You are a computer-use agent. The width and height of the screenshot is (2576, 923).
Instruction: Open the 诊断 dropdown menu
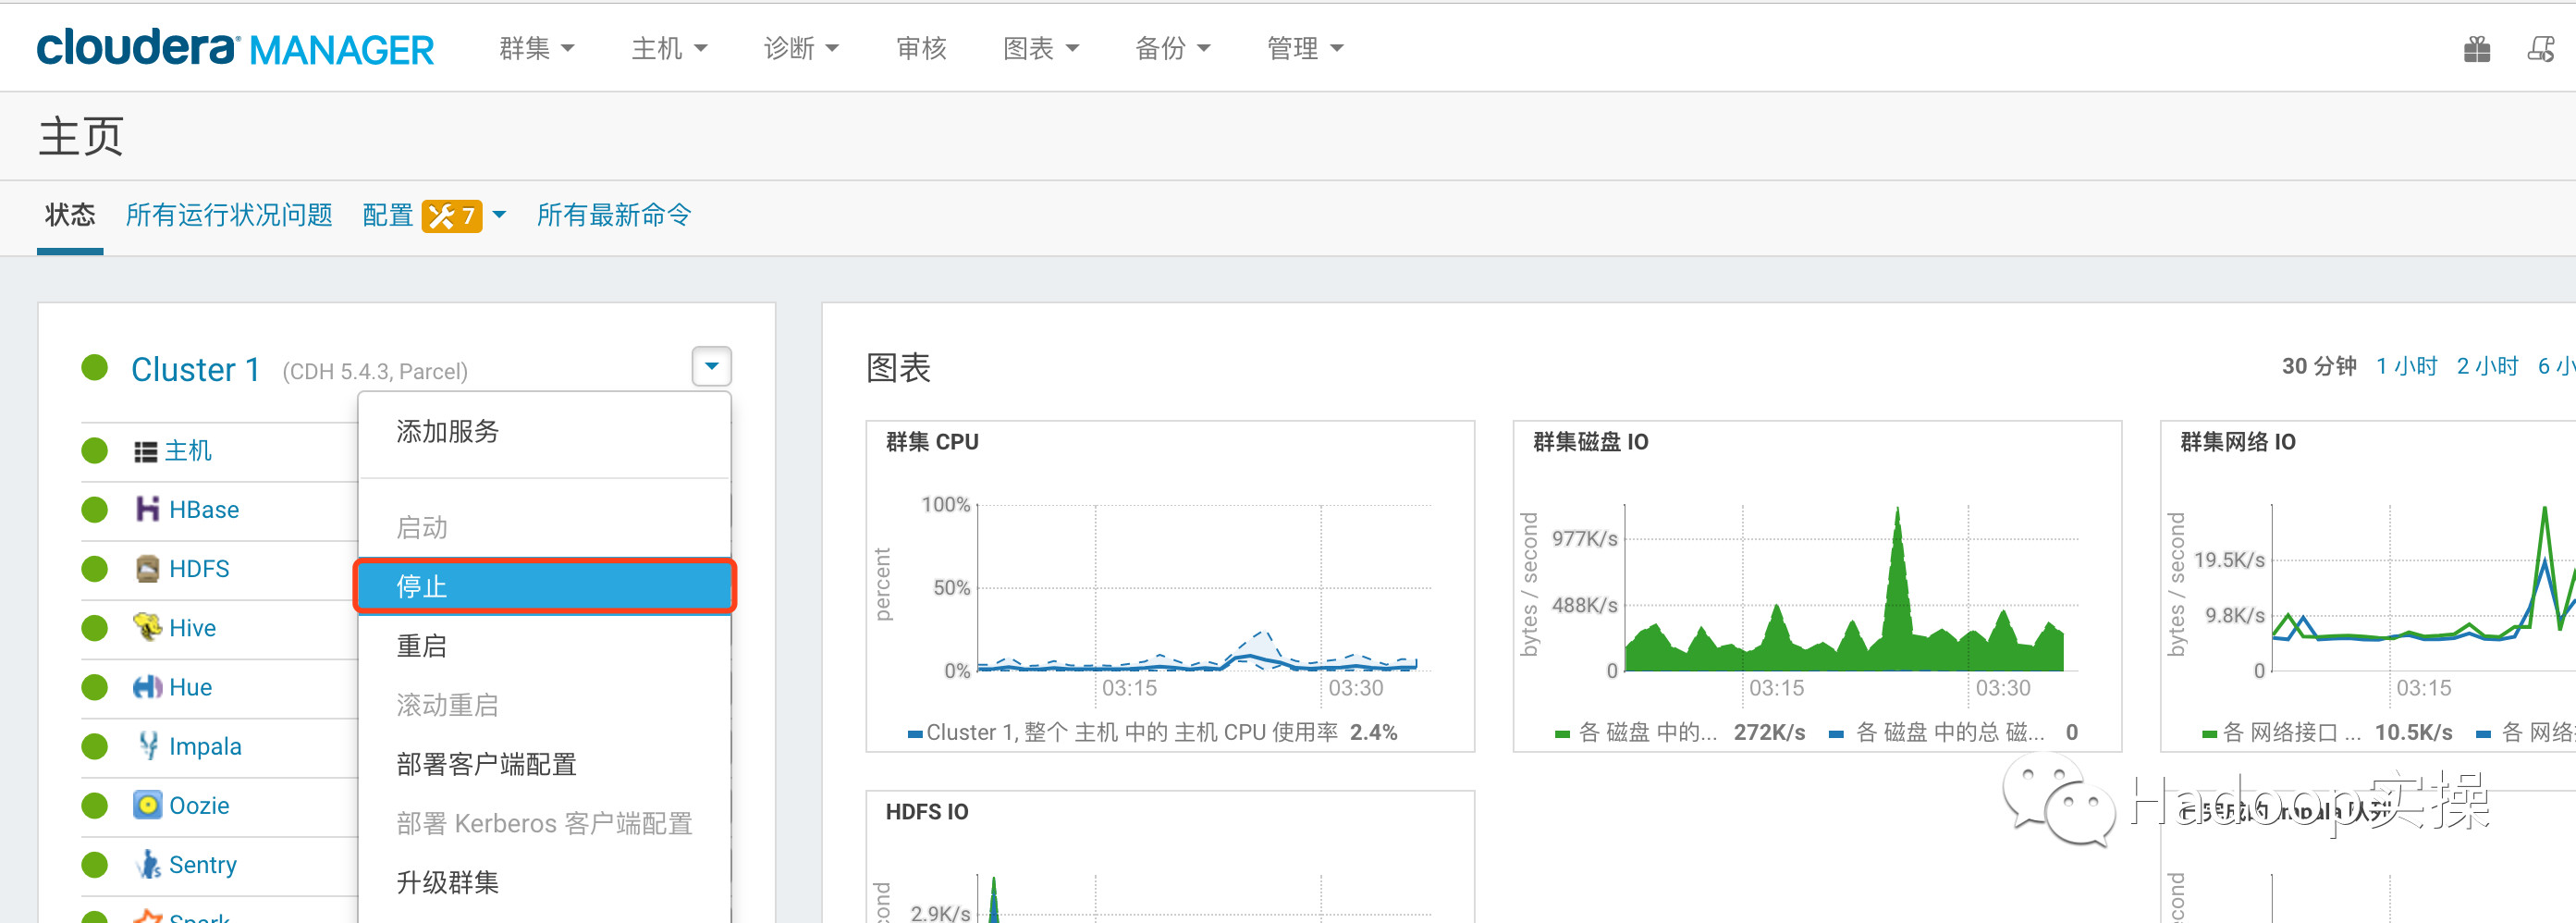pos(801,48)
